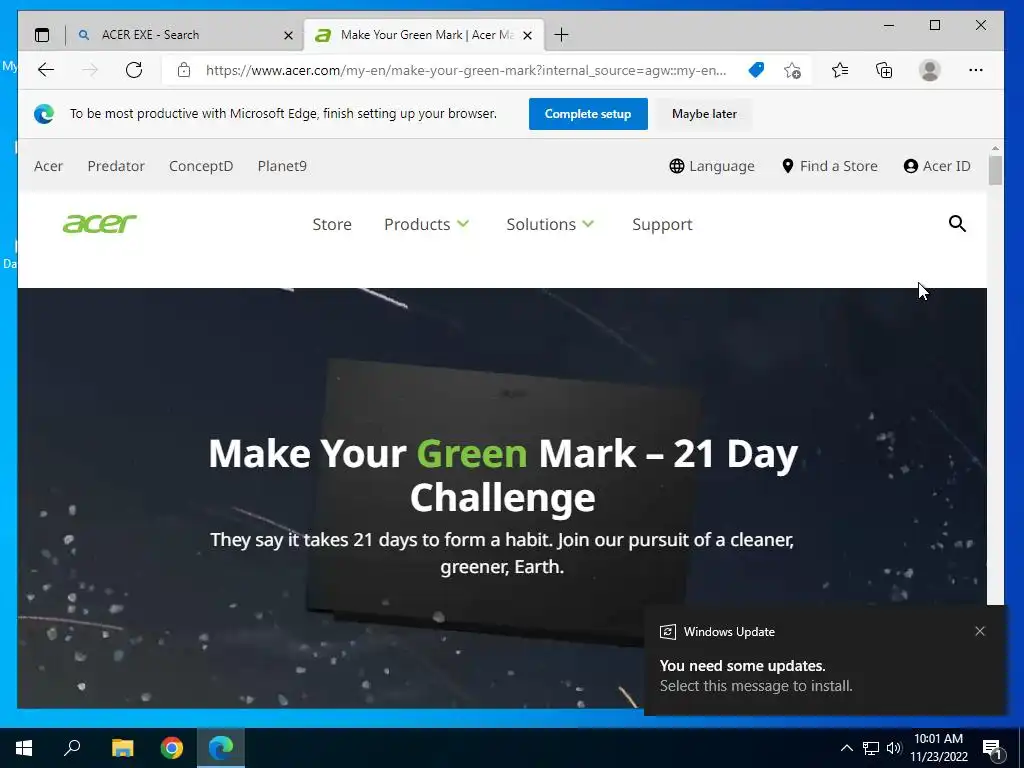Close the Windows Update notification
This screenshot has width=1024, height=768.
click(980, 631)
